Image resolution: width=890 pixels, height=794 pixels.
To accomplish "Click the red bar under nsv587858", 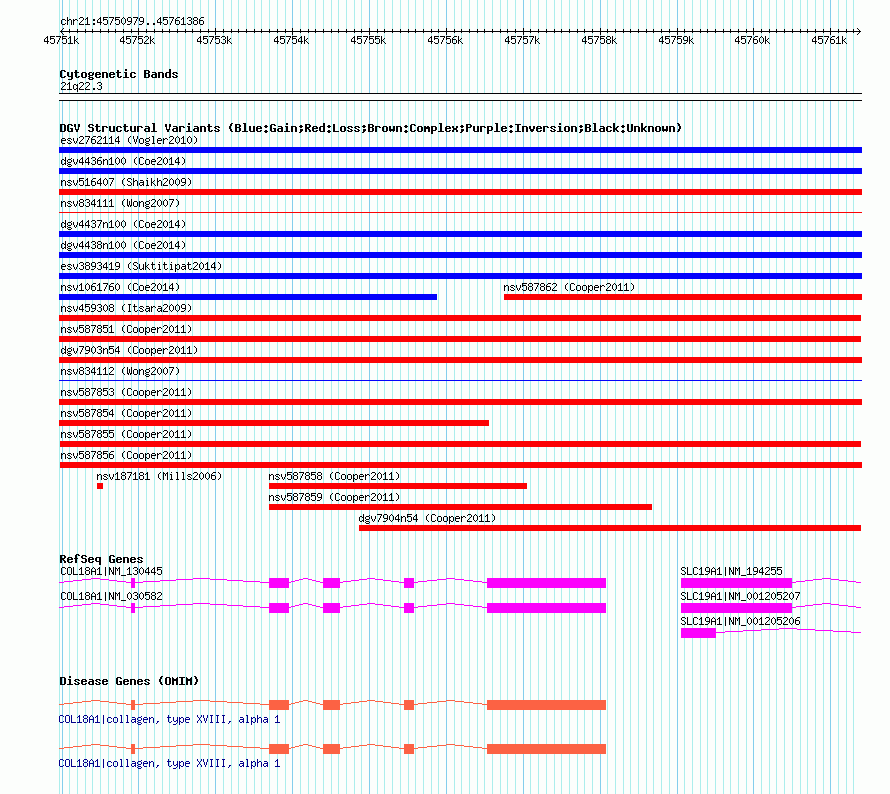I will click(x=398, y=486).
